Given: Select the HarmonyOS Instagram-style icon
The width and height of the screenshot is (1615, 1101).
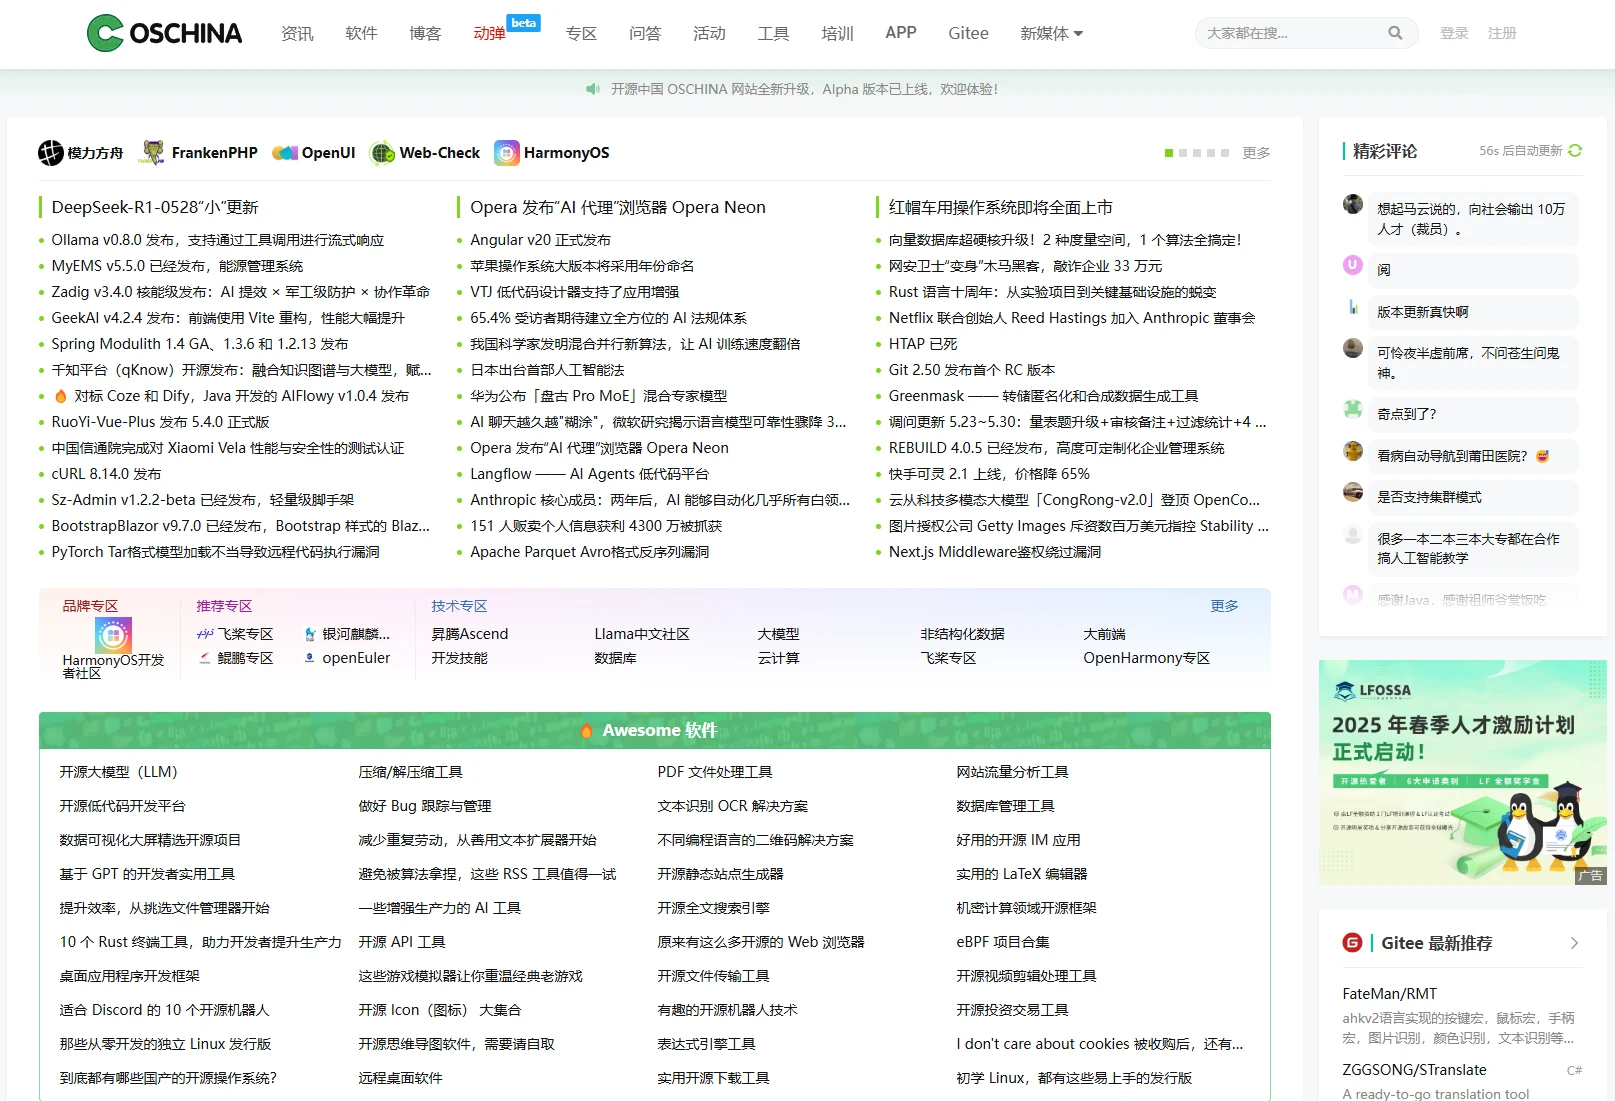Looking at the screenshot, I should 507,152.
